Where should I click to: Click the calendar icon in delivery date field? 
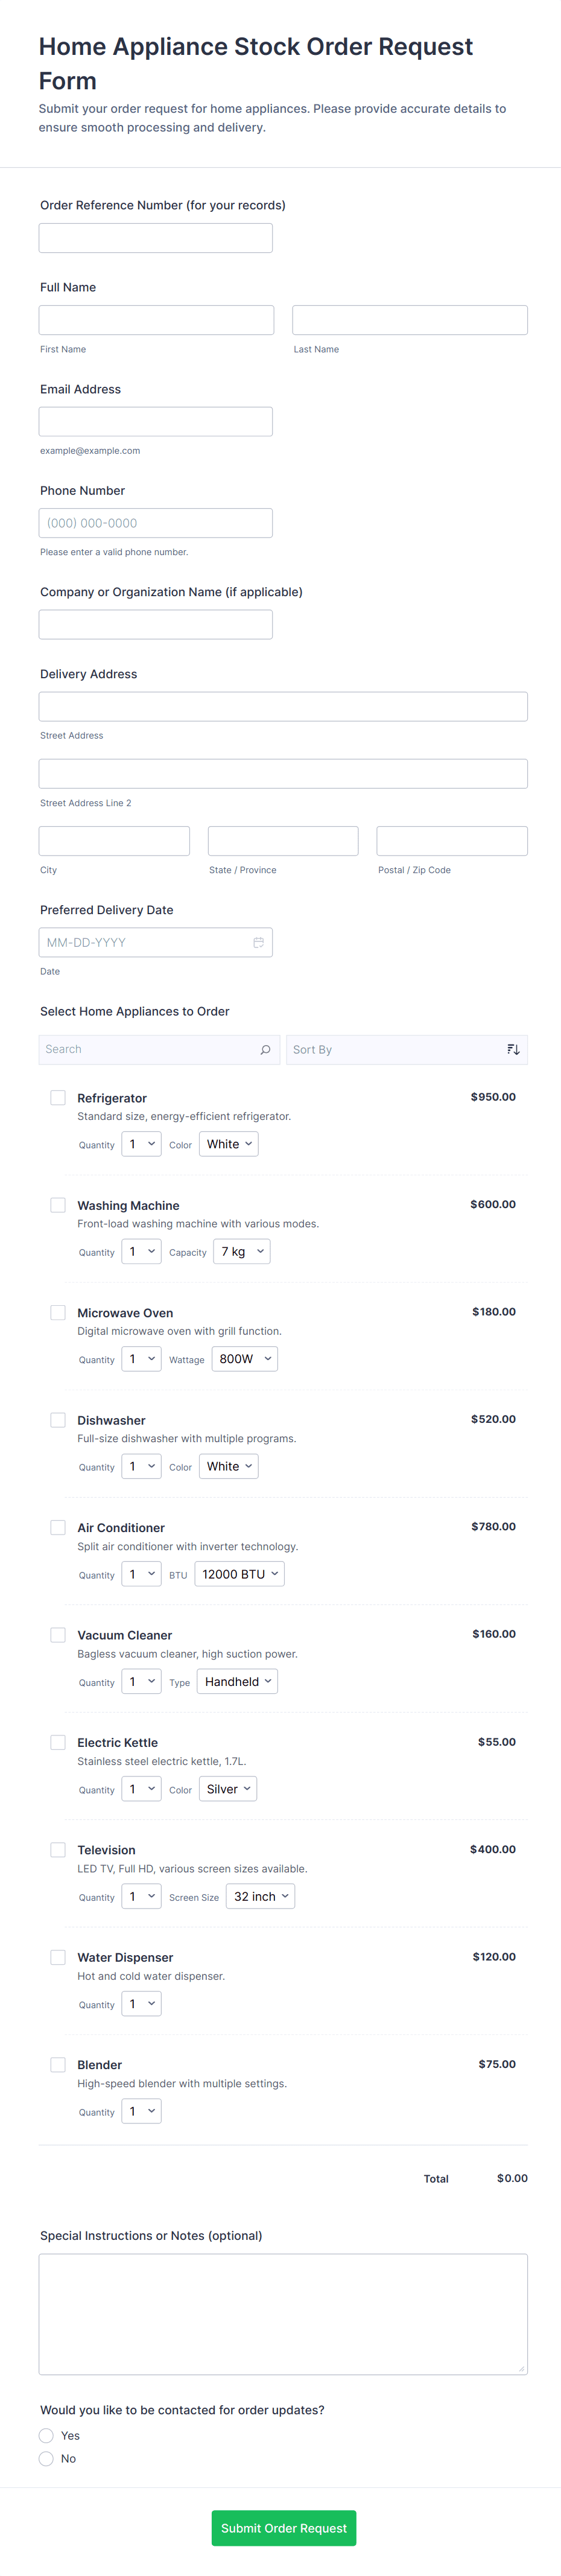[258, 942]
